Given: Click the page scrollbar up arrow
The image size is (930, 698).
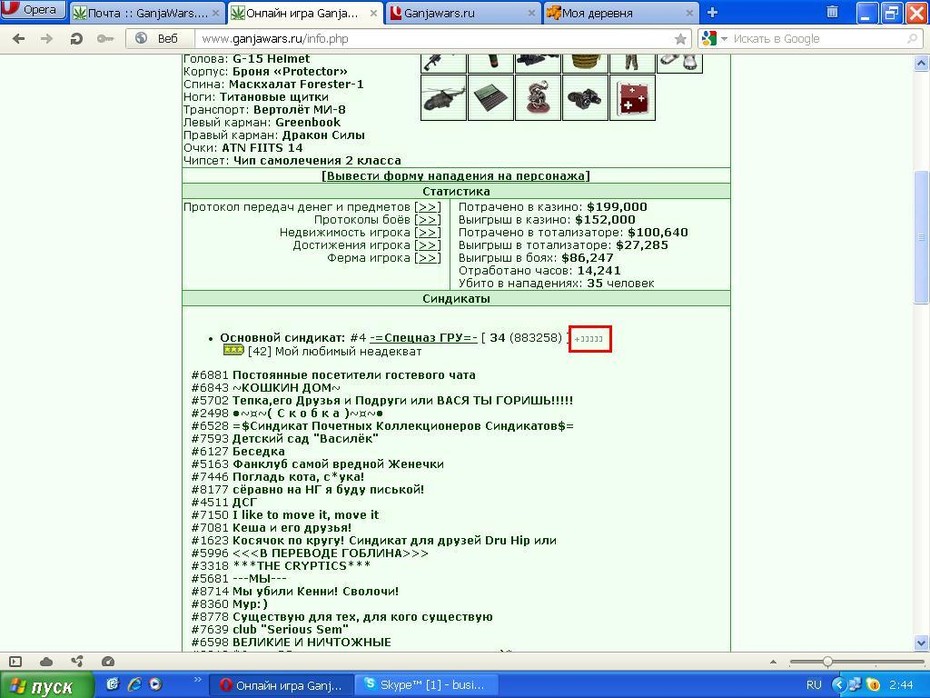Looking at the screenshot, I should coord(922,63).
